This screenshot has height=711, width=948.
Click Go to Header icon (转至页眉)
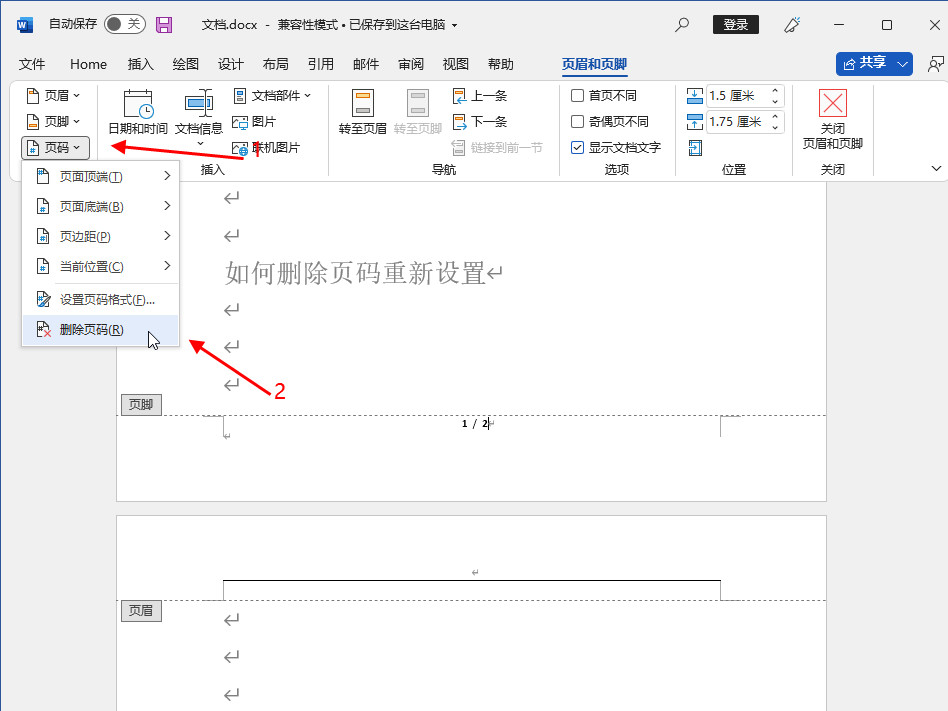[x=362, y=104]
